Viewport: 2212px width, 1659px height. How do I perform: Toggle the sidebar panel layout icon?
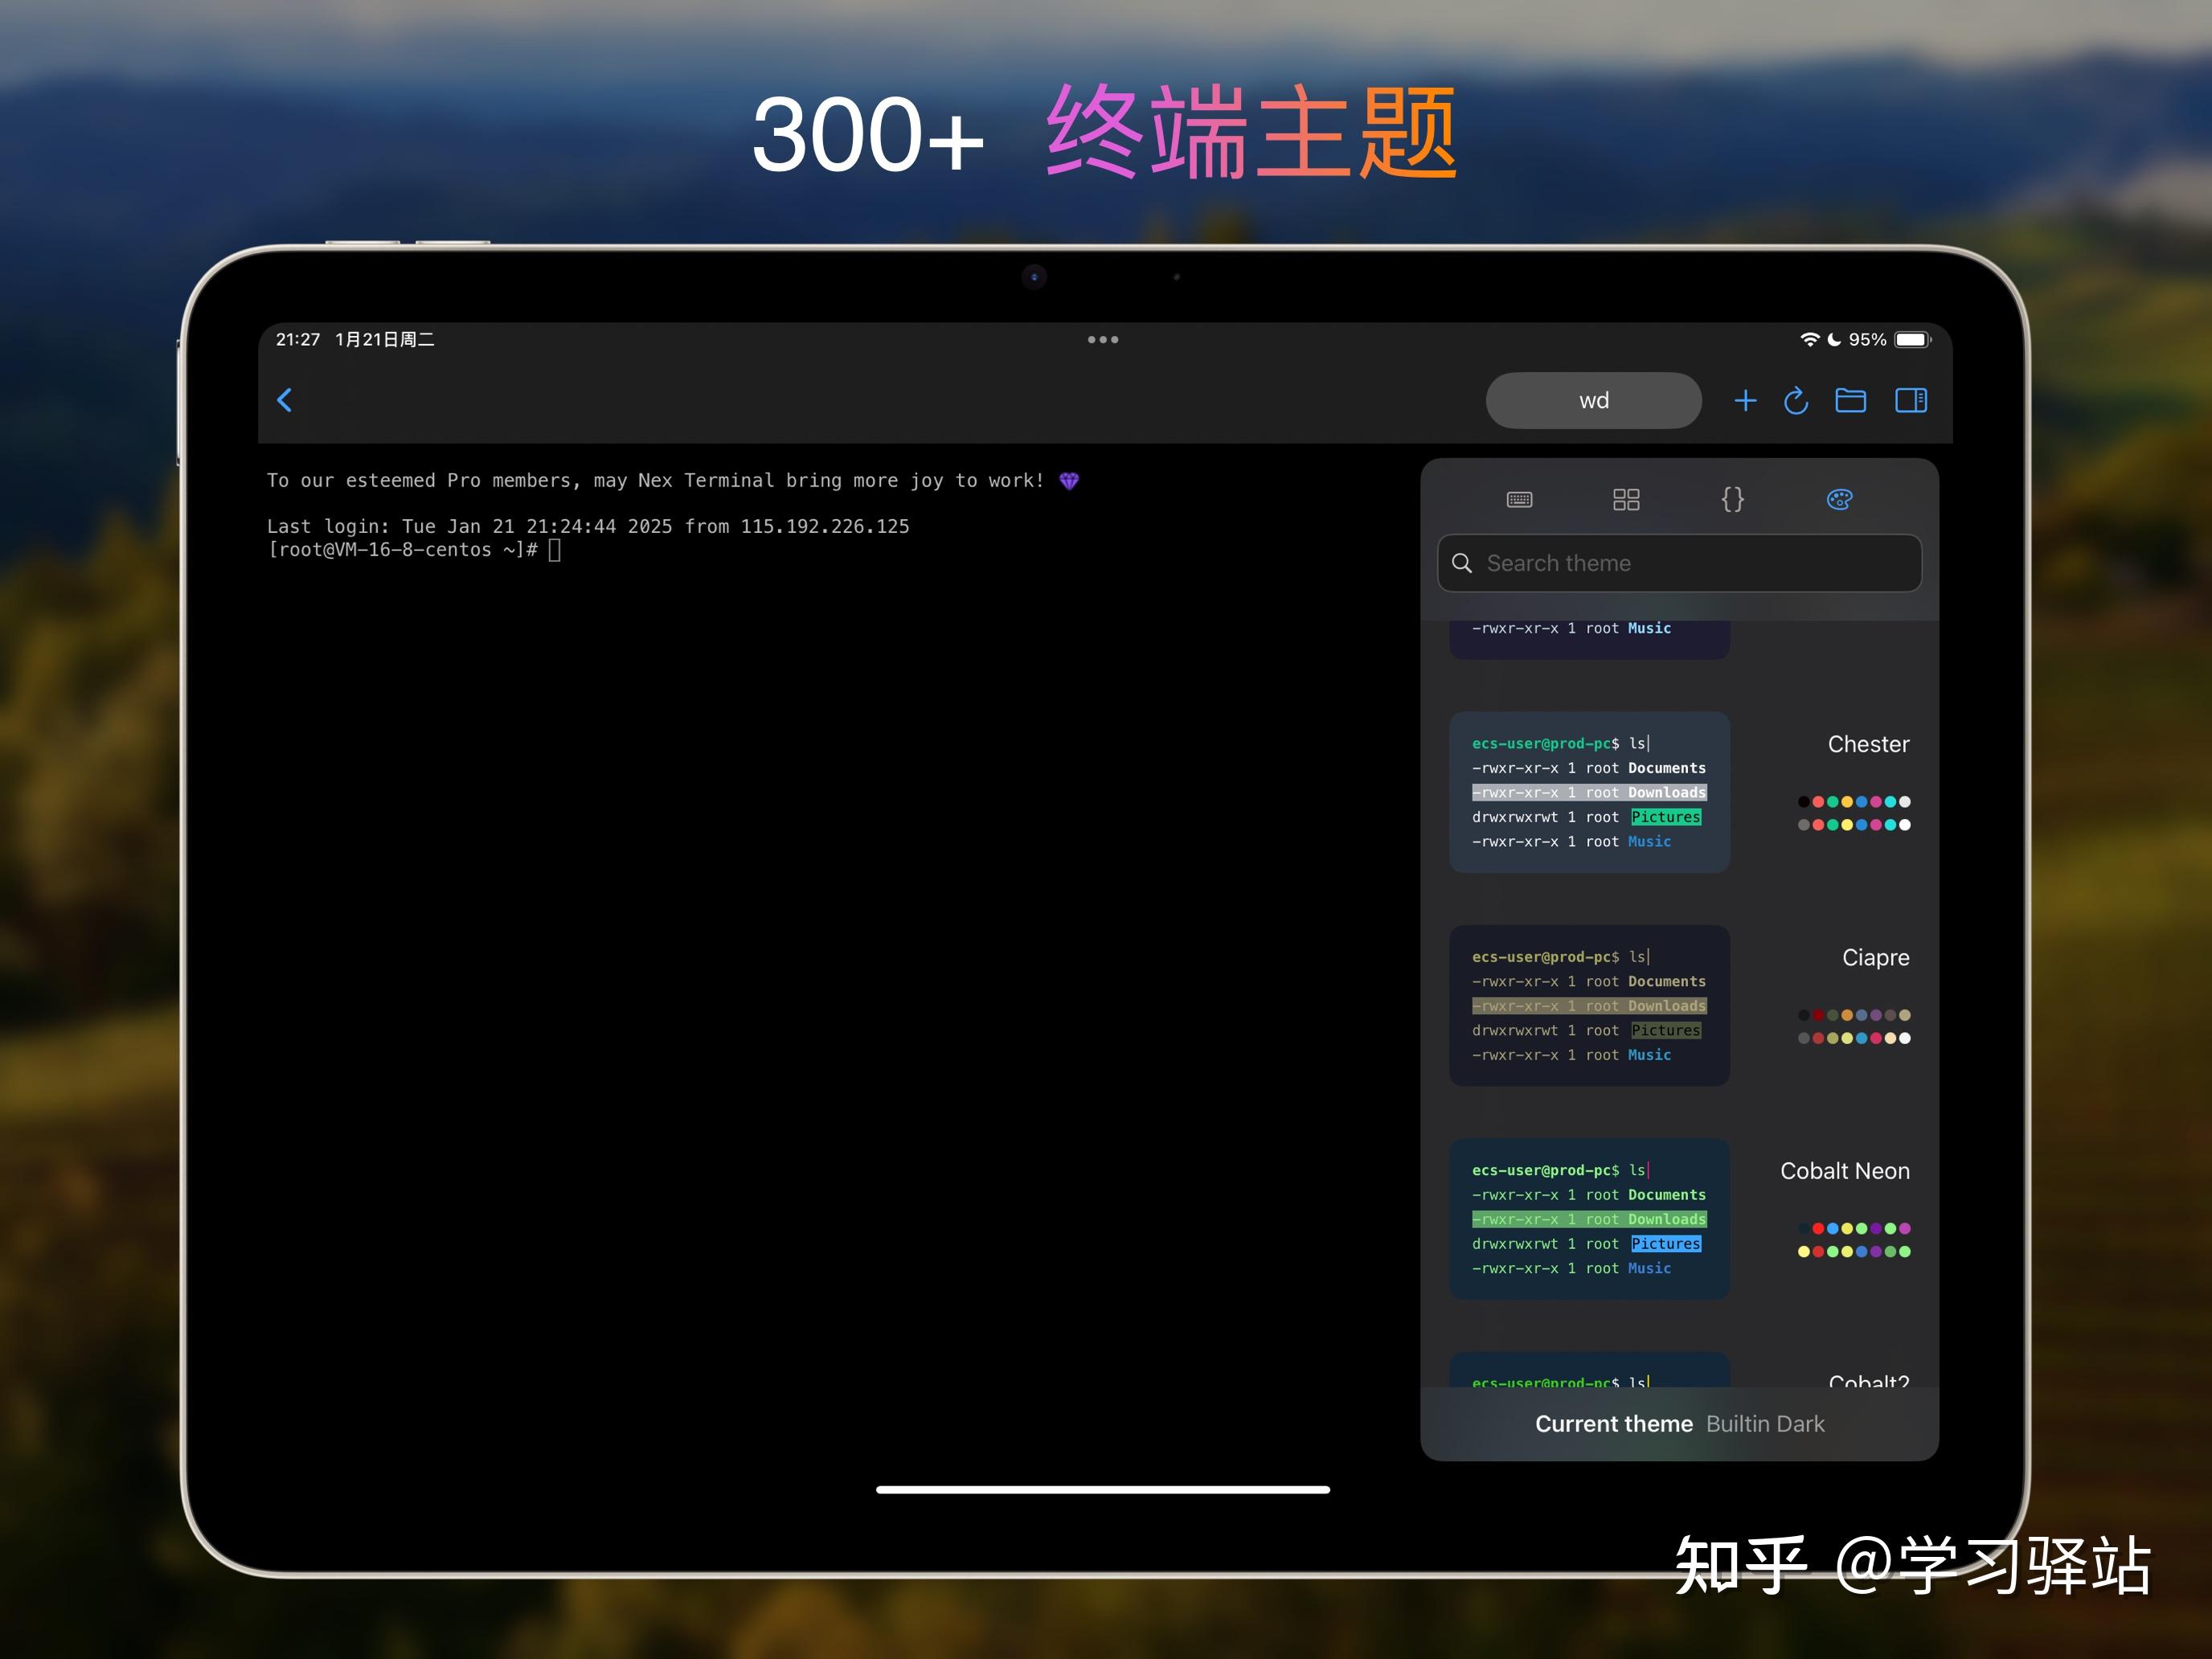click(x=1911, y=400)
